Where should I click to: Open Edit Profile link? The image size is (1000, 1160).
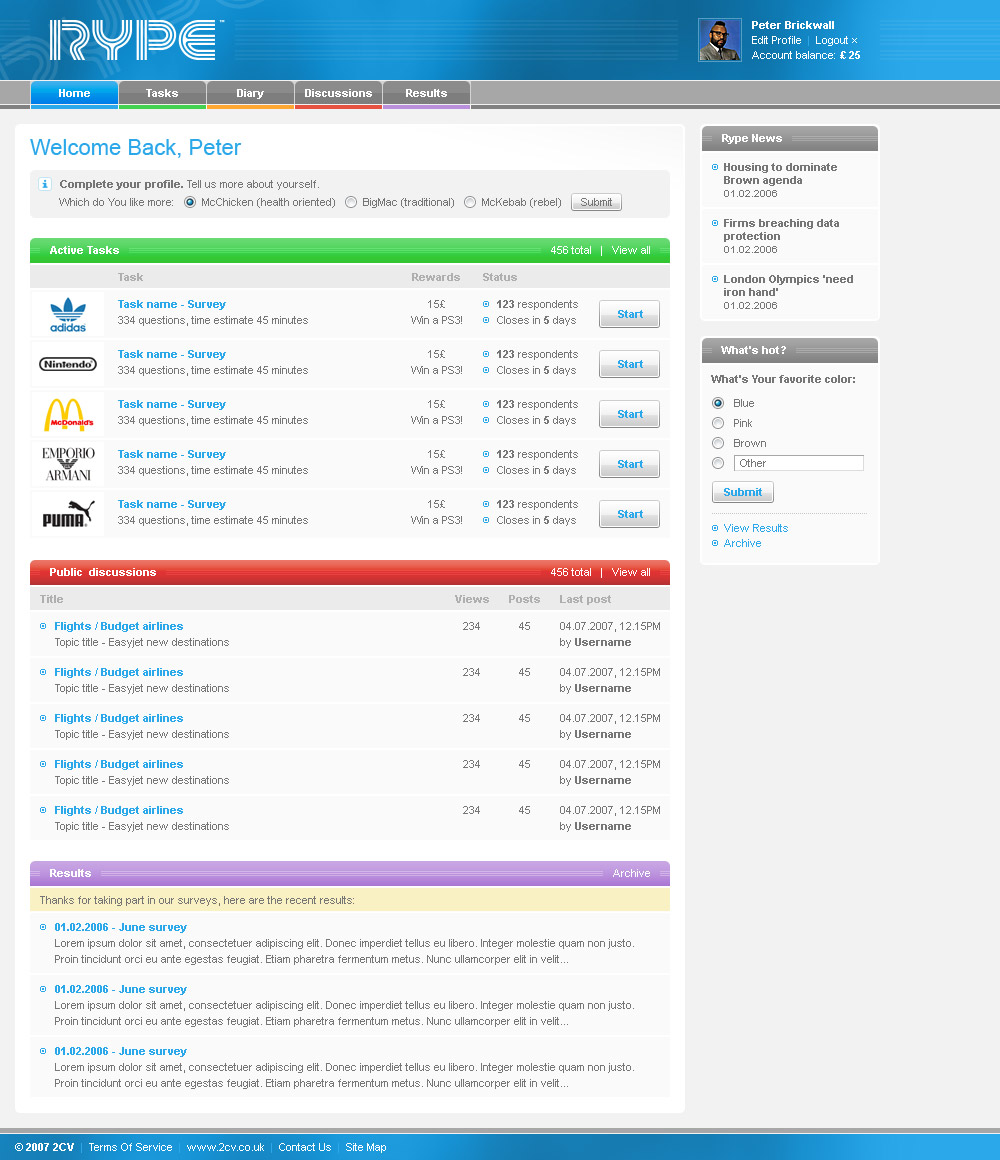tap(776, 41)
